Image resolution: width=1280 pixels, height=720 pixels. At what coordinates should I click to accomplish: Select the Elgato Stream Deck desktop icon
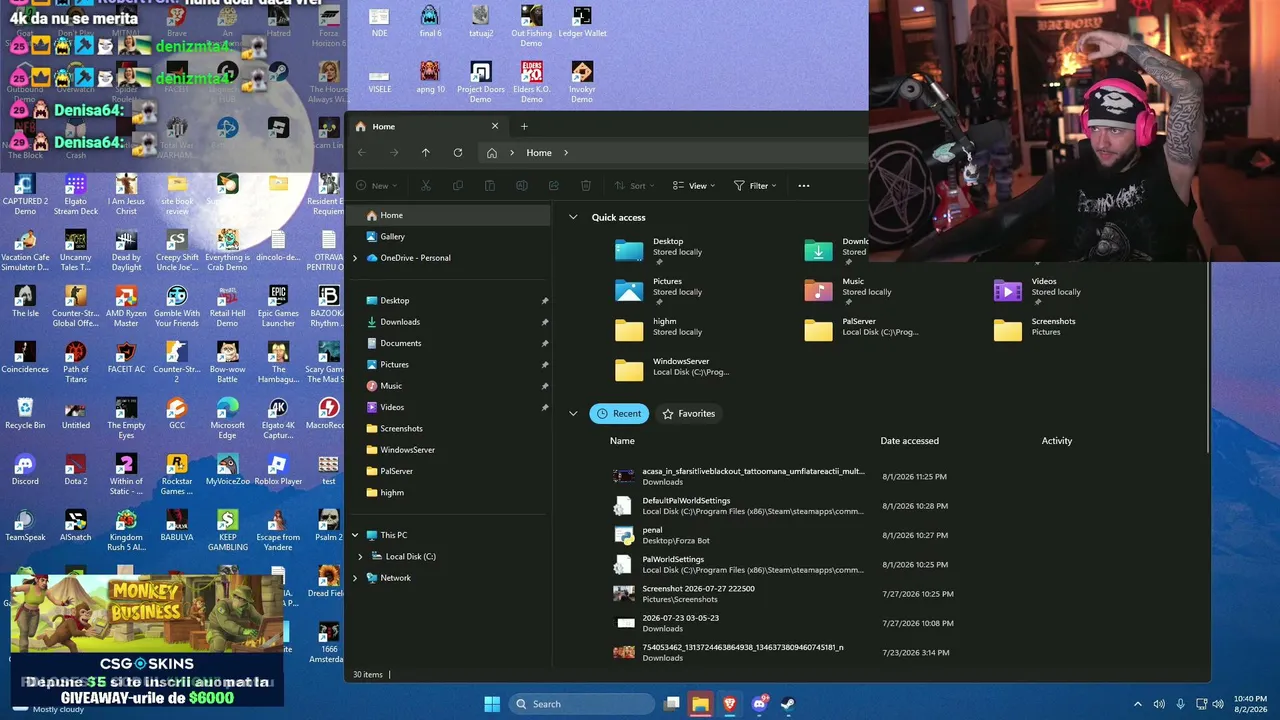pyautogui.click(x=76, y=194)
